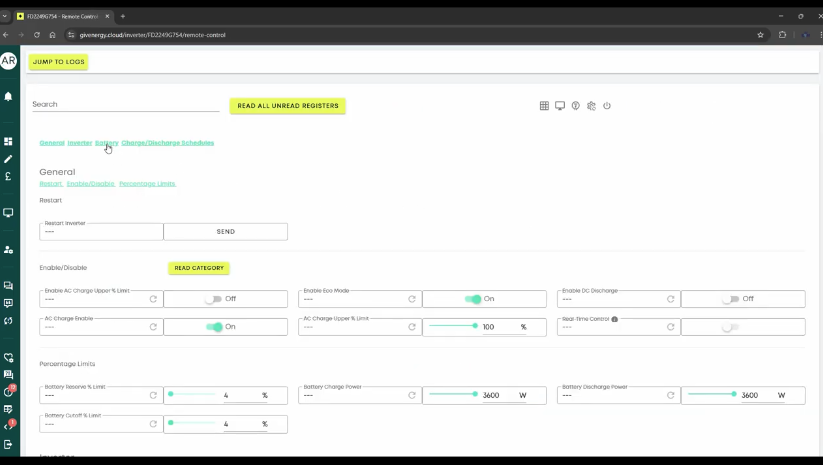Open the dashboard grid icon in sidebar

(x=8, y=141)
